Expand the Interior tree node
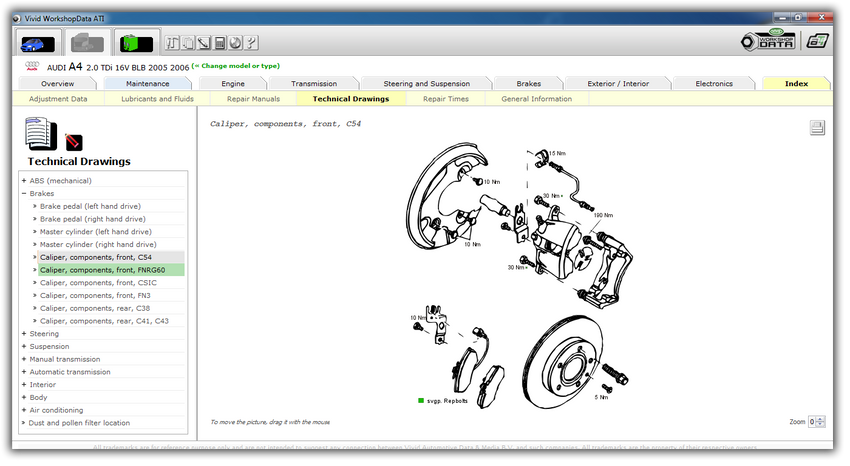 point(24,385)
